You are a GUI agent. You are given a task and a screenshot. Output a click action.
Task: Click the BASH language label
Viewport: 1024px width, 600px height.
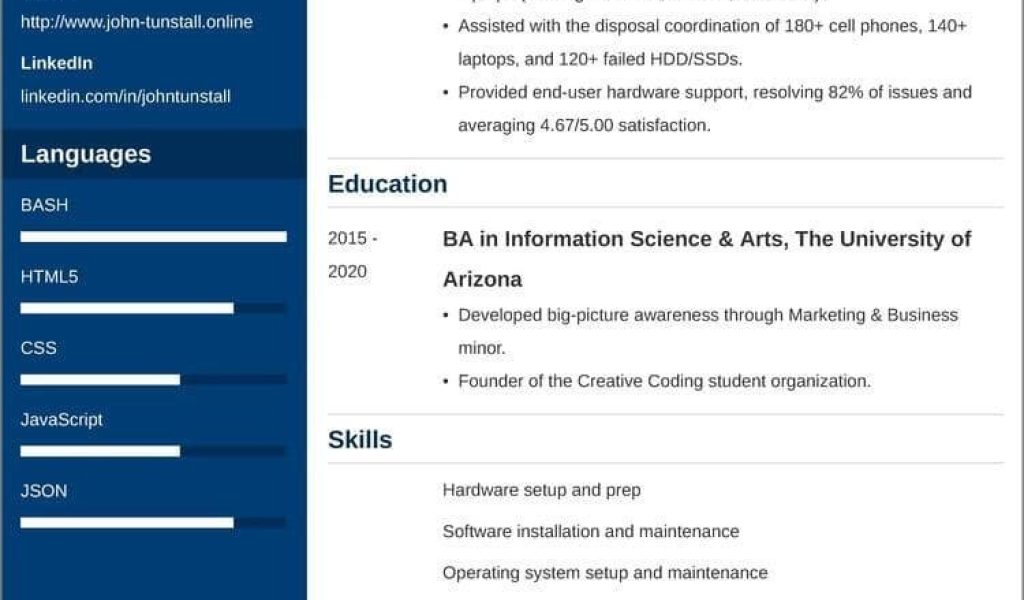click(45, 205)
